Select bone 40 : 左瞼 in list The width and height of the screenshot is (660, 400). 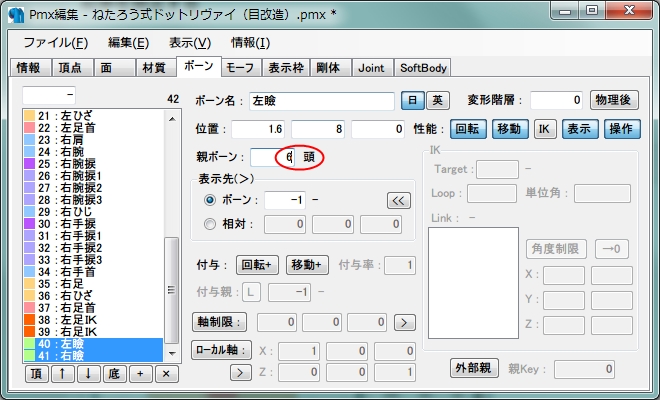93,344
